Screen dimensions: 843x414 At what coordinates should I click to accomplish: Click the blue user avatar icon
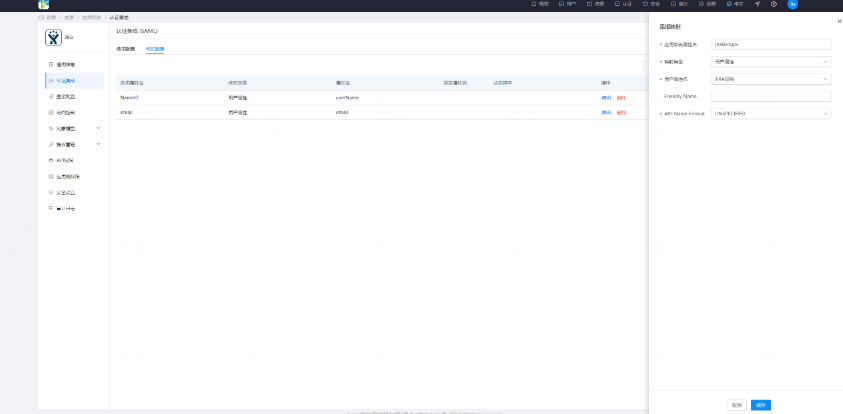click(792, 4)
